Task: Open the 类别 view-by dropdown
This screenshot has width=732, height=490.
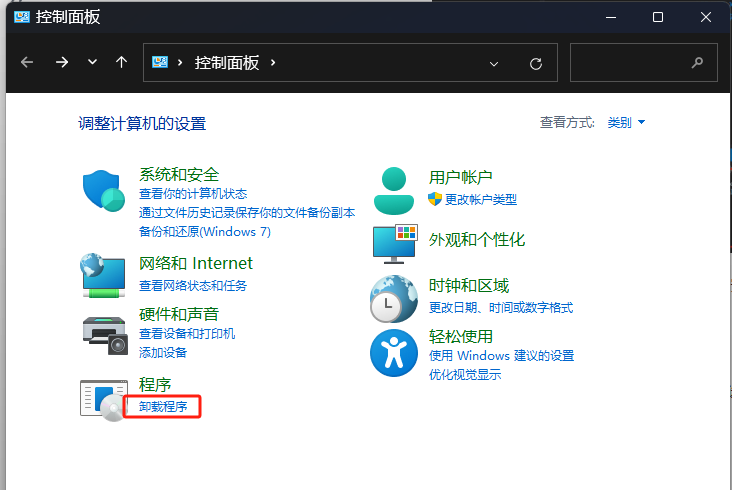Action: (626, 122)
